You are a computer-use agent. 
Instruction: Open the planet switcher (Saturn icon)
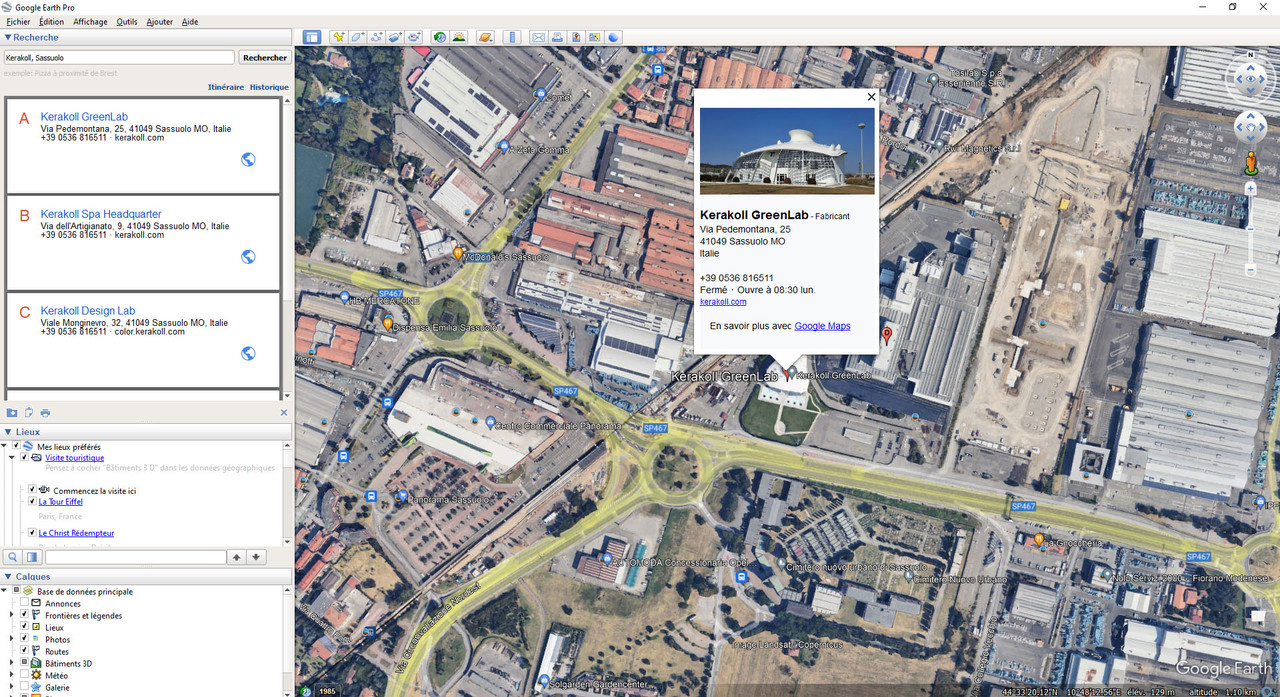[x=485, y=37]
